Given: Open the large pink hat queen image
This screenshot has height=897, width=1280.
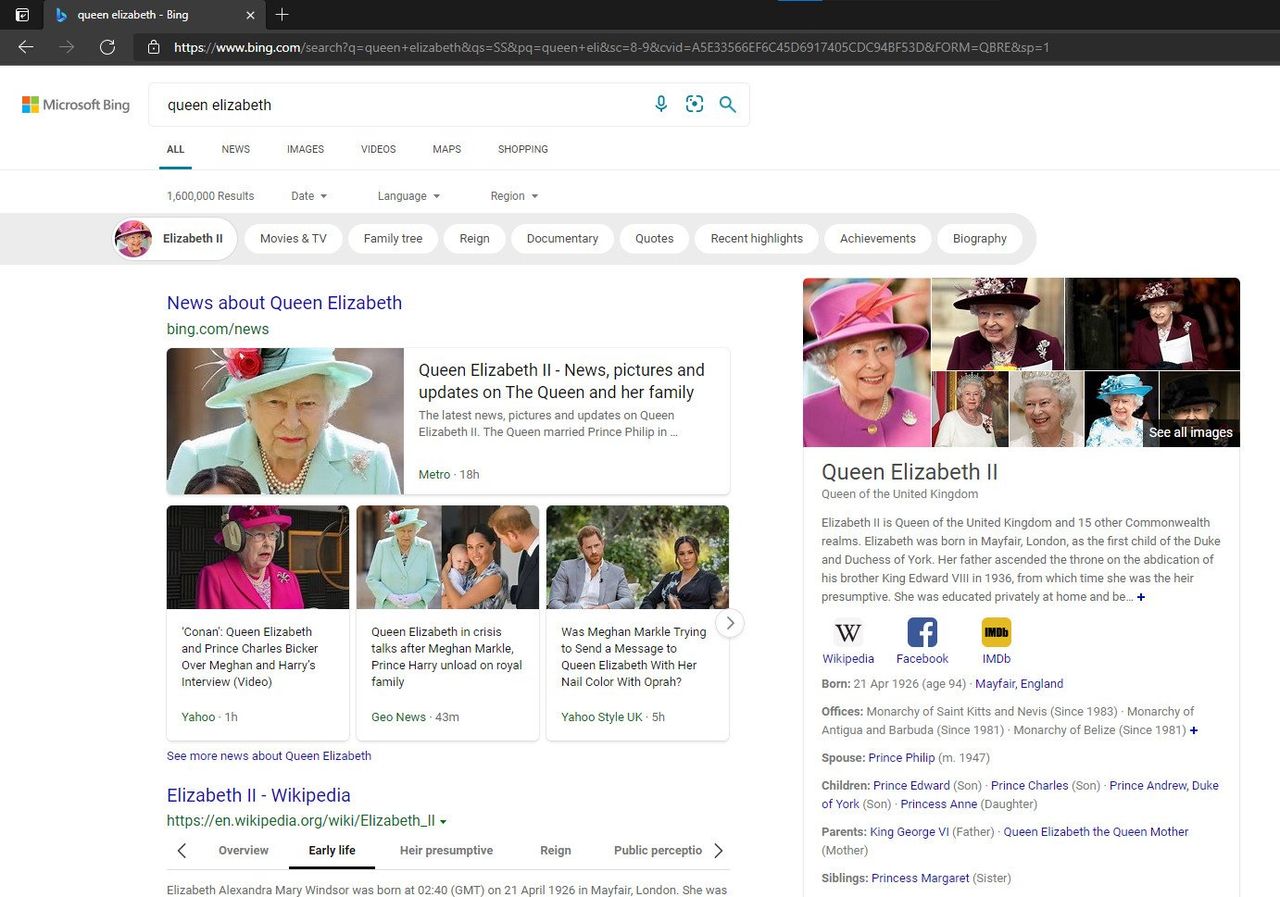Looking at the screenshot, I should pyautogui.click(x=867, y=362).
